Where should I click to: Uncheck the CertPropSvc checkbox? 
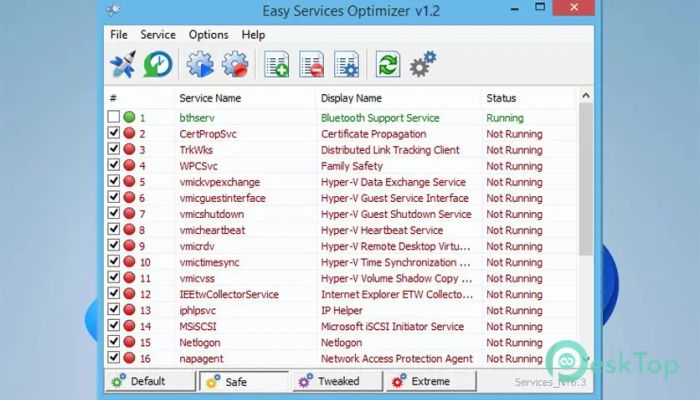click(114, 133)
